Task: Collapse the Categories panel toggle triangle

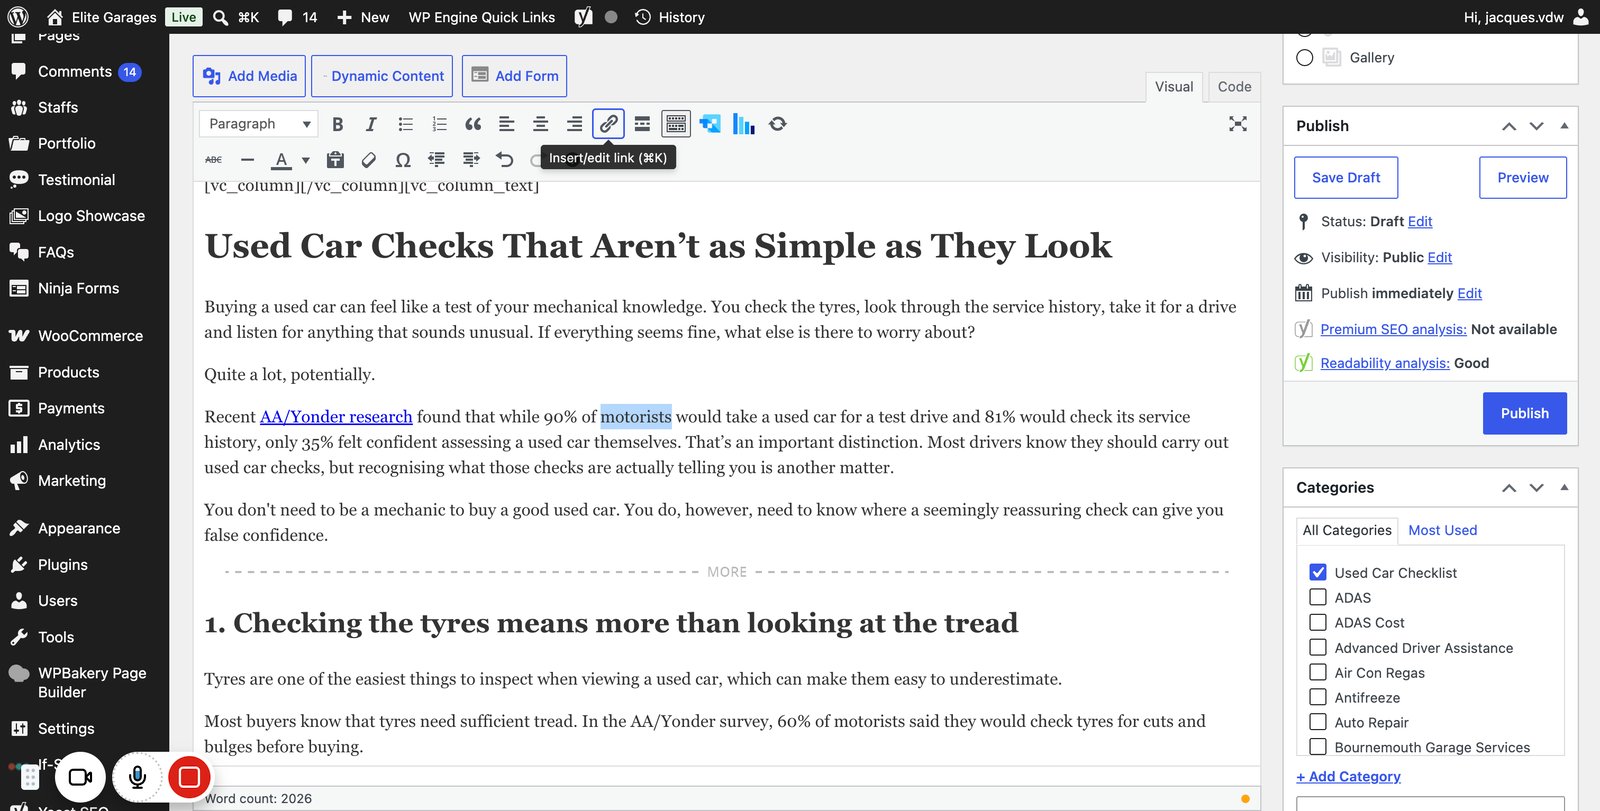Action: [x=1564, y=488]
